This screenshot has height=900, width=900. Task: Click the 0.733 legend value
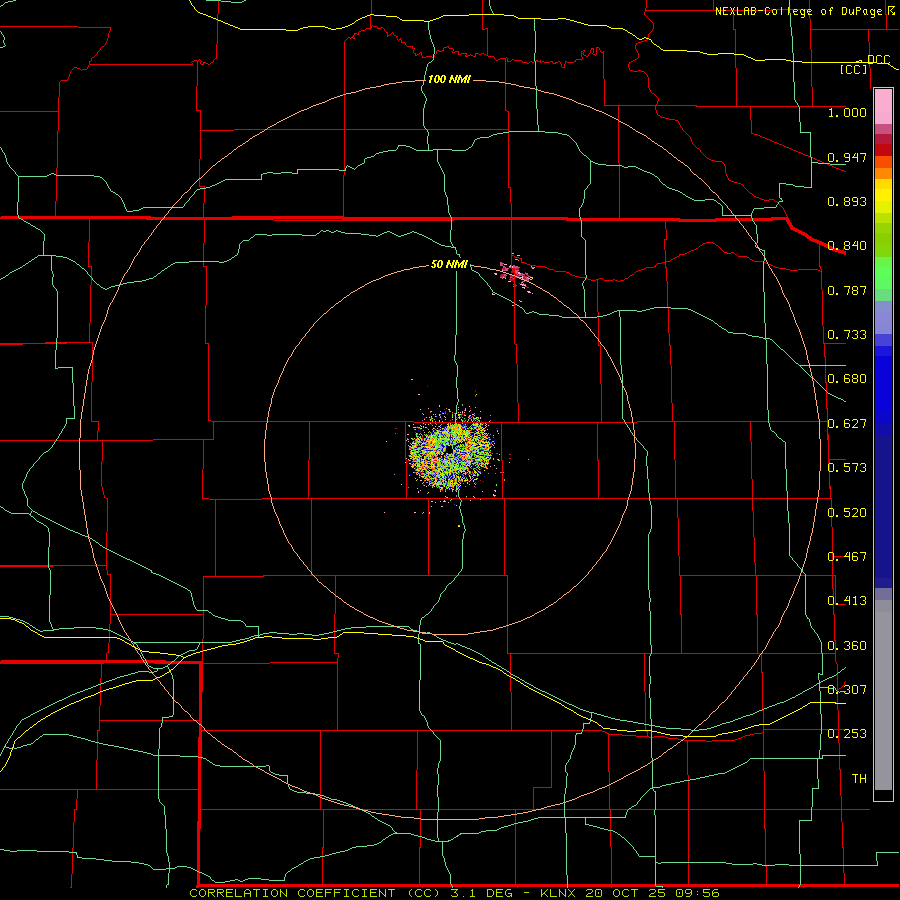click(847, 335)
